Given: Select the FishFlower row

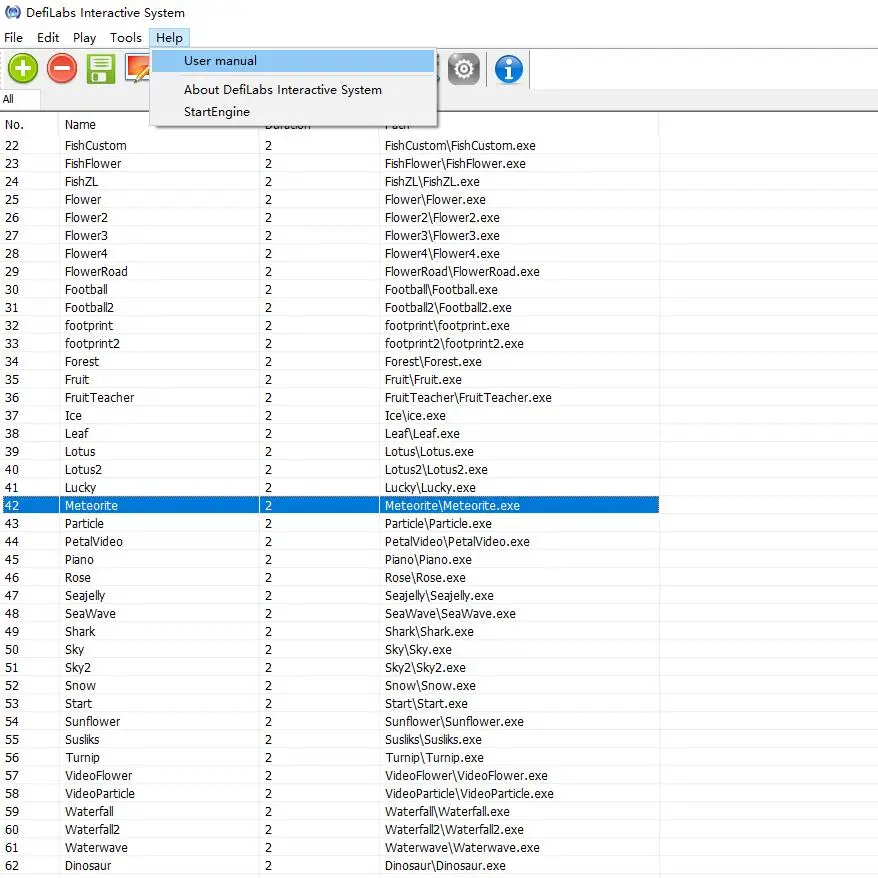Looking at the screenshot, I should point(330,164).
